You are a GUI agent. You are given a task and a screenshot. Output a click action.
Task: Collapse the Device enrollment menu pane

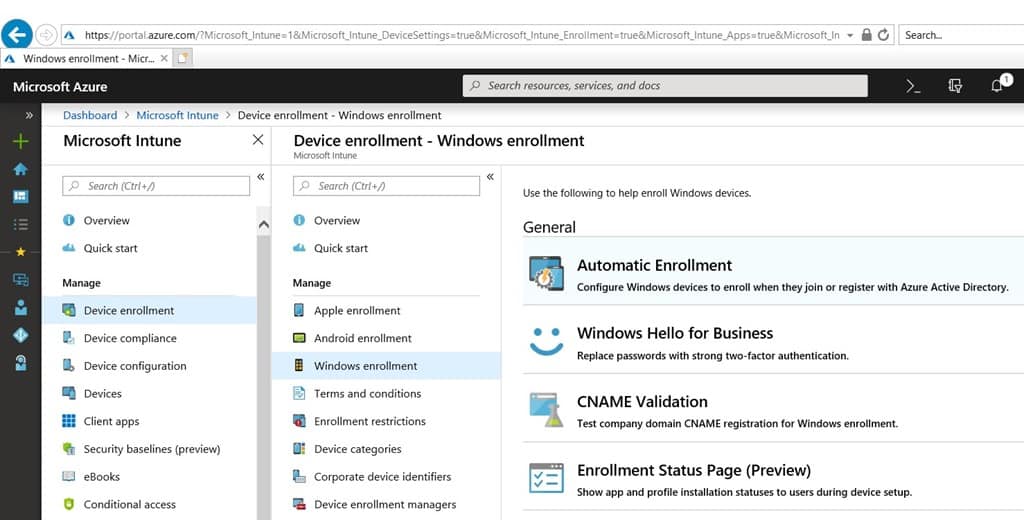[490, 177]
